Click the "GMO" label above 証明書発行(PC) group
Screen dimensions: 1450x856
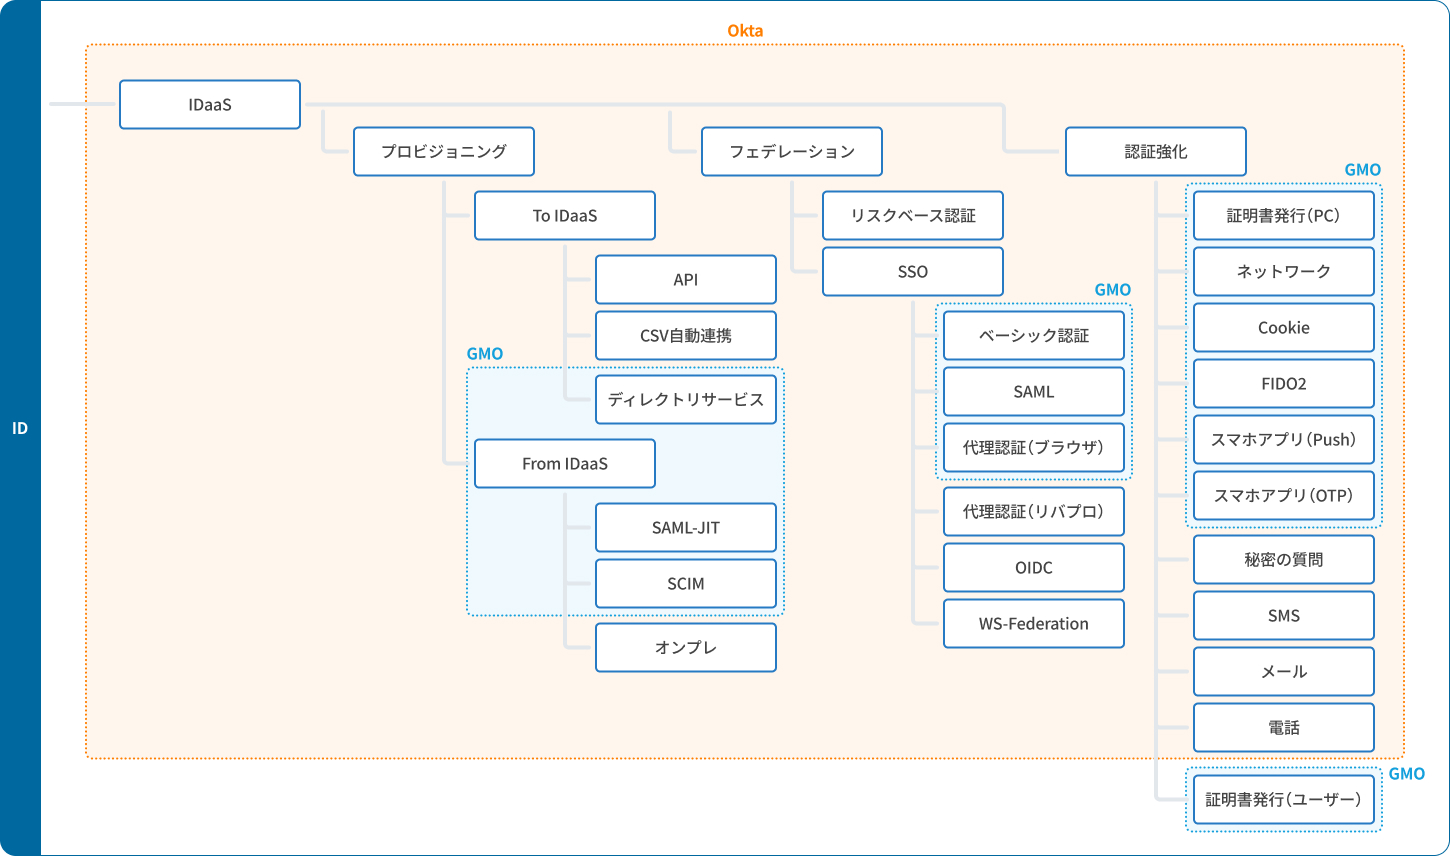coord(1363,170)
